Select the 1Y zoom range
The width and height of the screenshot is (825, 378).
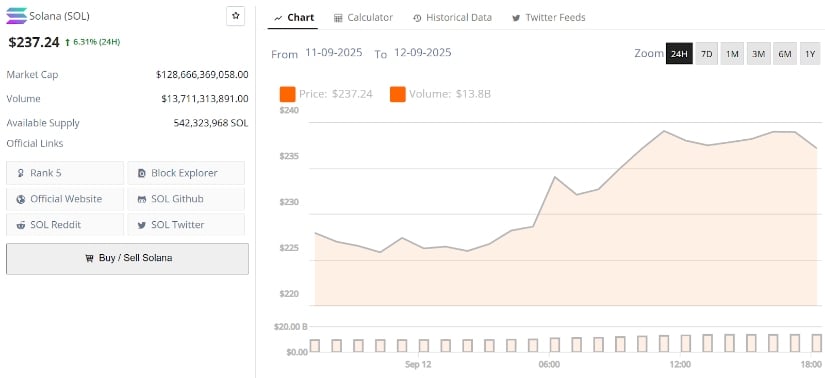(810, 54)
